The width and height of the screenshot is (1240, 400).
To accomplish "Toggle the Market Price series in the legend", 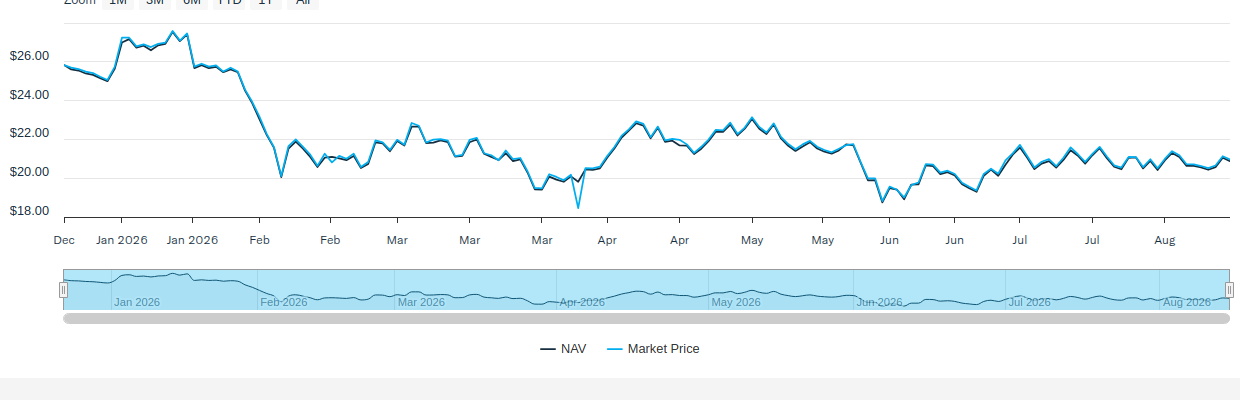I will click(x=653, y=349).
